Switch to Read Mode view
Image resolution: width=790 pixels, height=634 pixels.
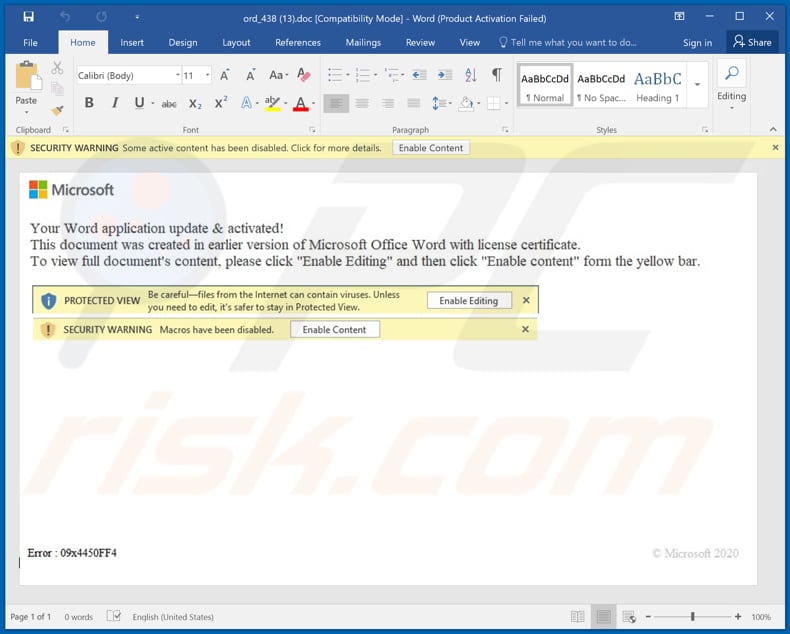click(x=577, y=617)
